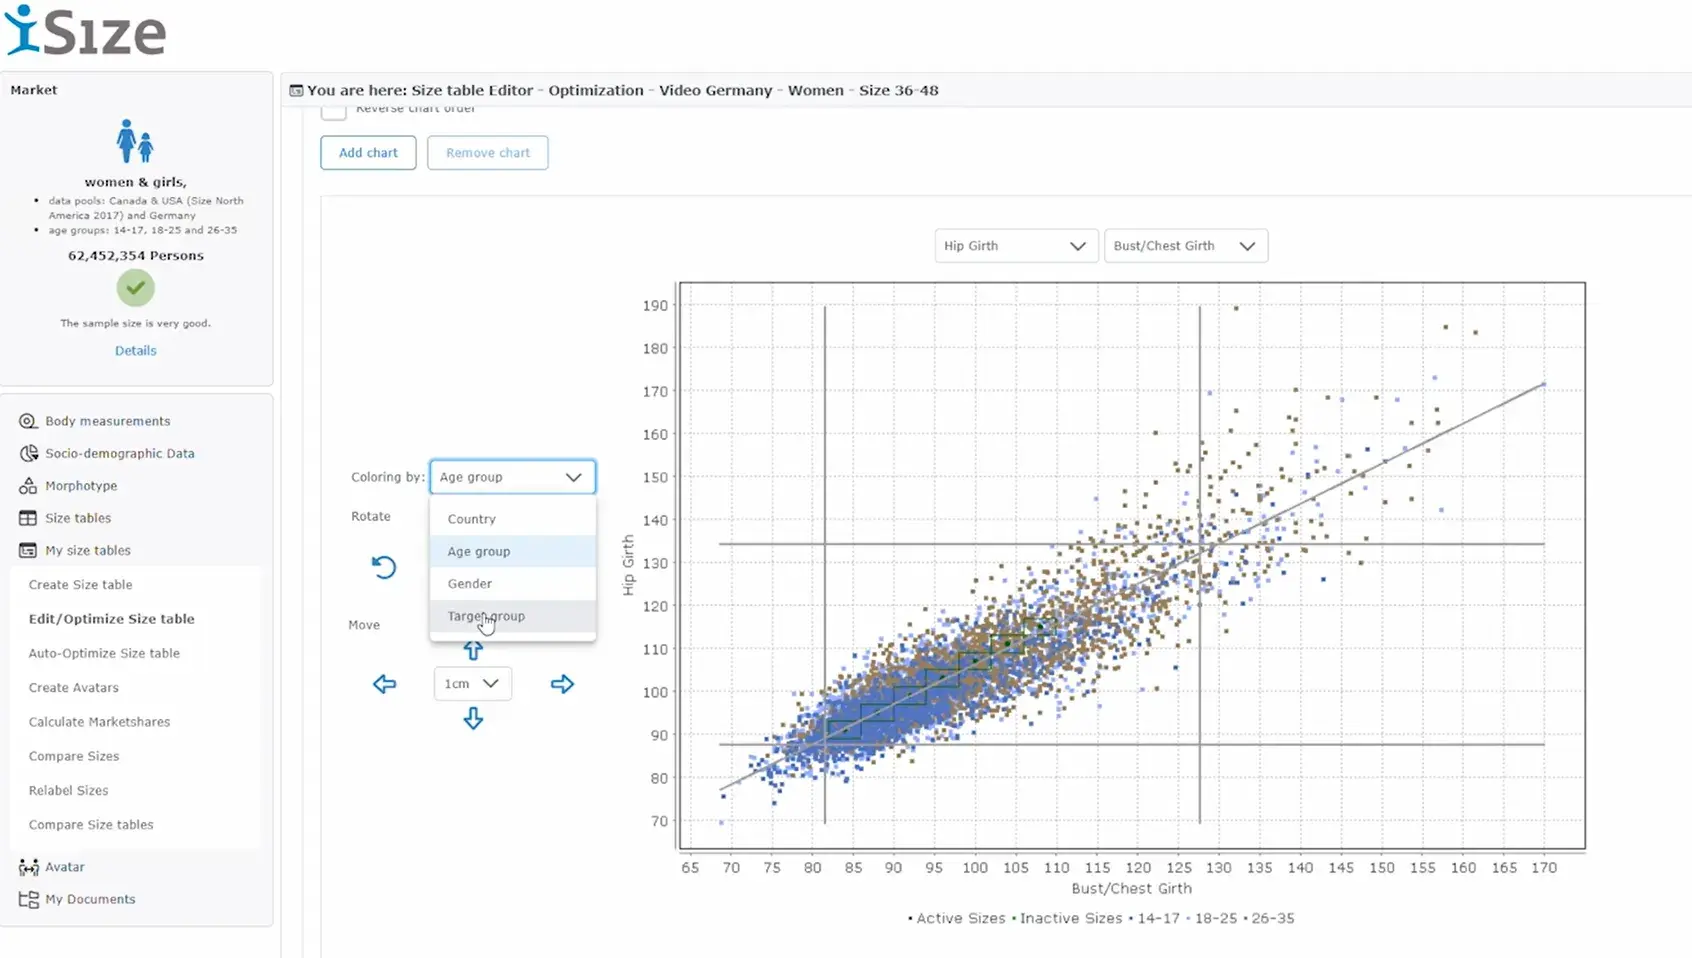This screenshot has width=1692, height=958.
Task: Choose Target group in coloring list
Action: (x=513, y=616)
